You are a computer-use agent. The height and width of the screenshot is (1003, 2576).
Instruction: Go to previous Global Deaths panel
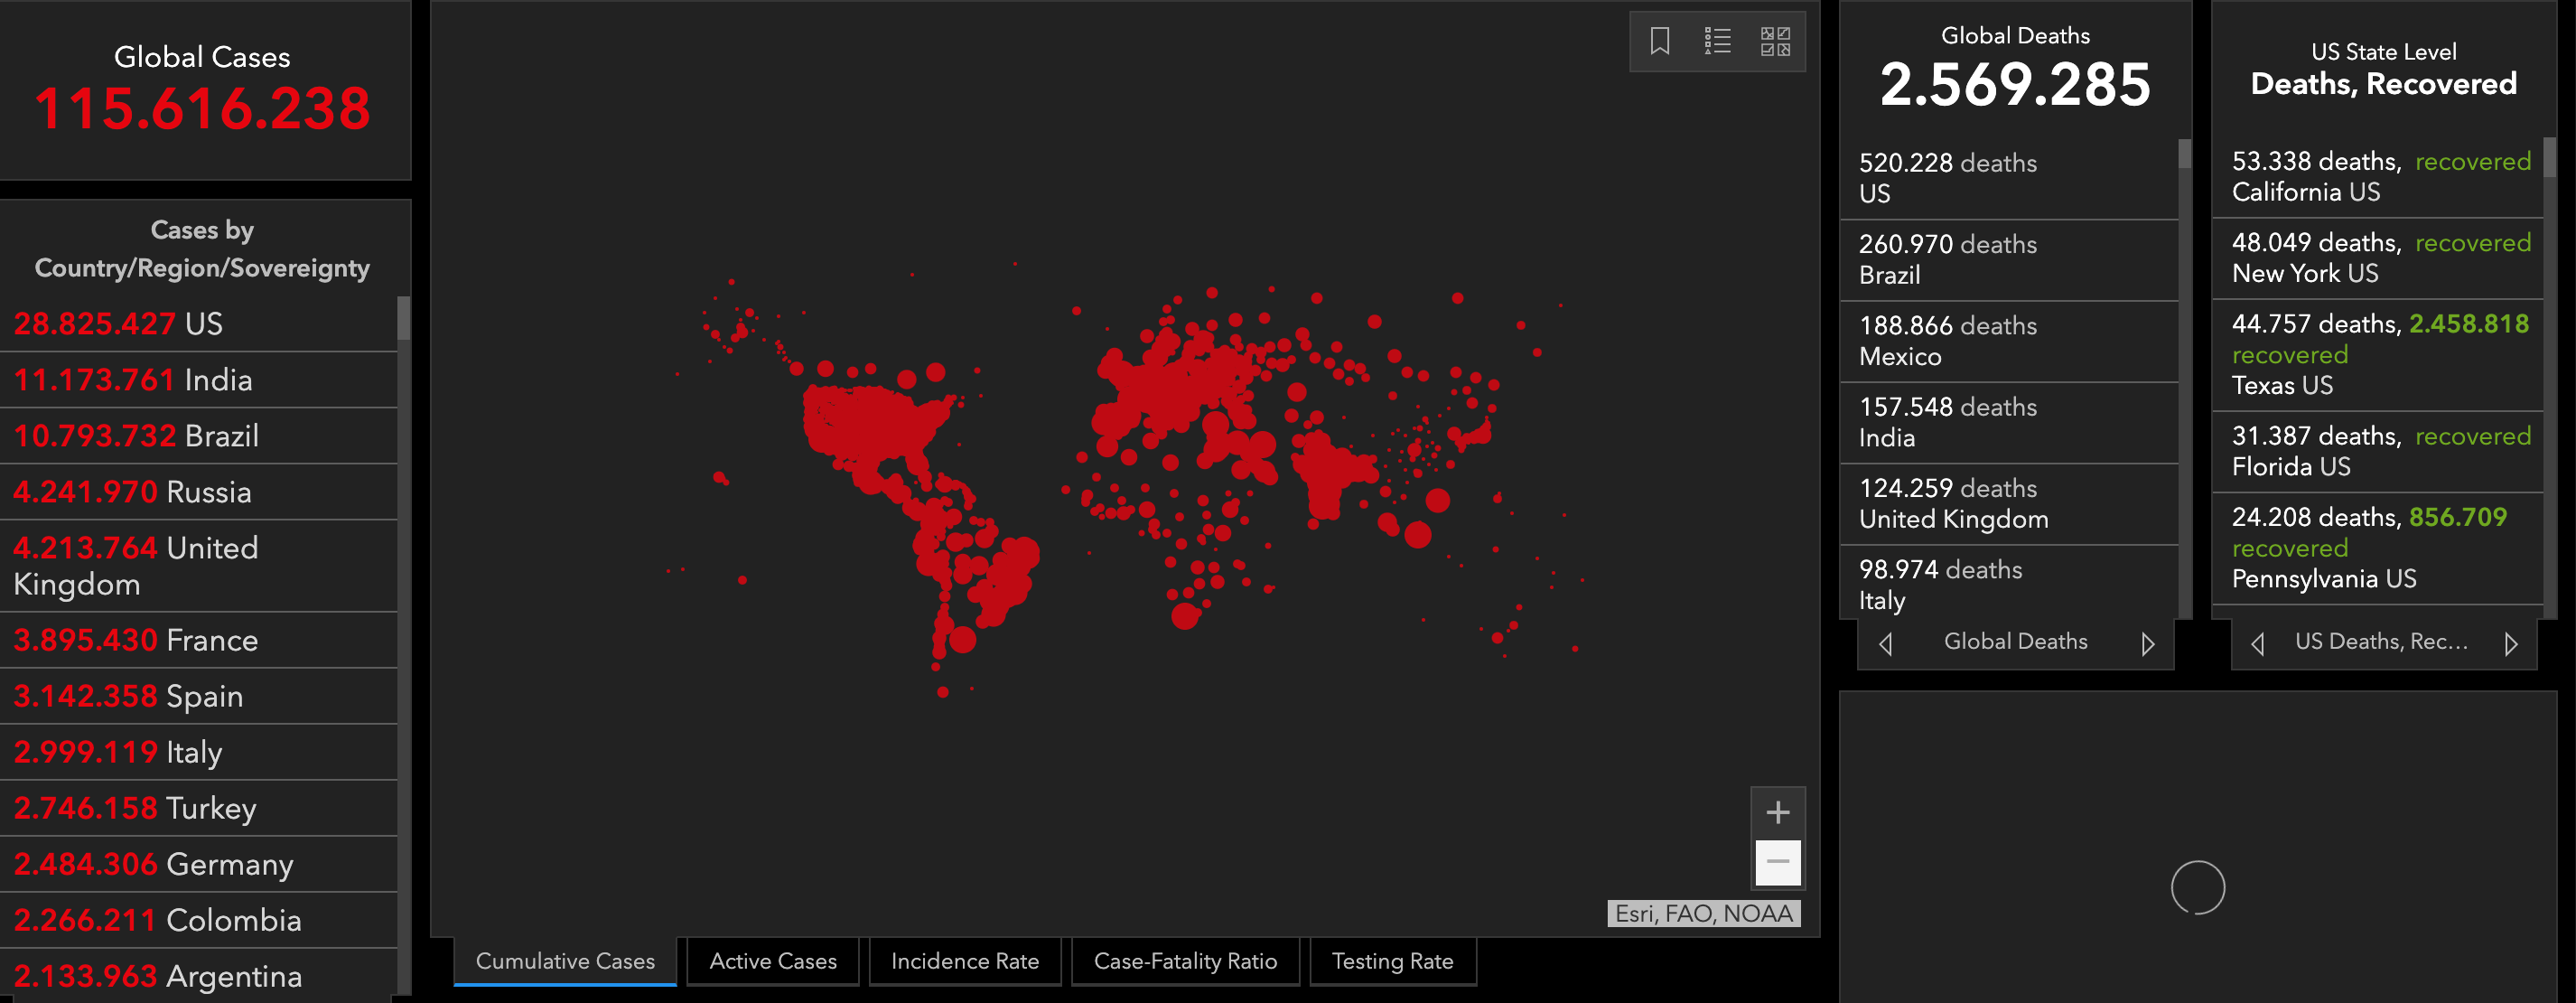coord(1886,644)
